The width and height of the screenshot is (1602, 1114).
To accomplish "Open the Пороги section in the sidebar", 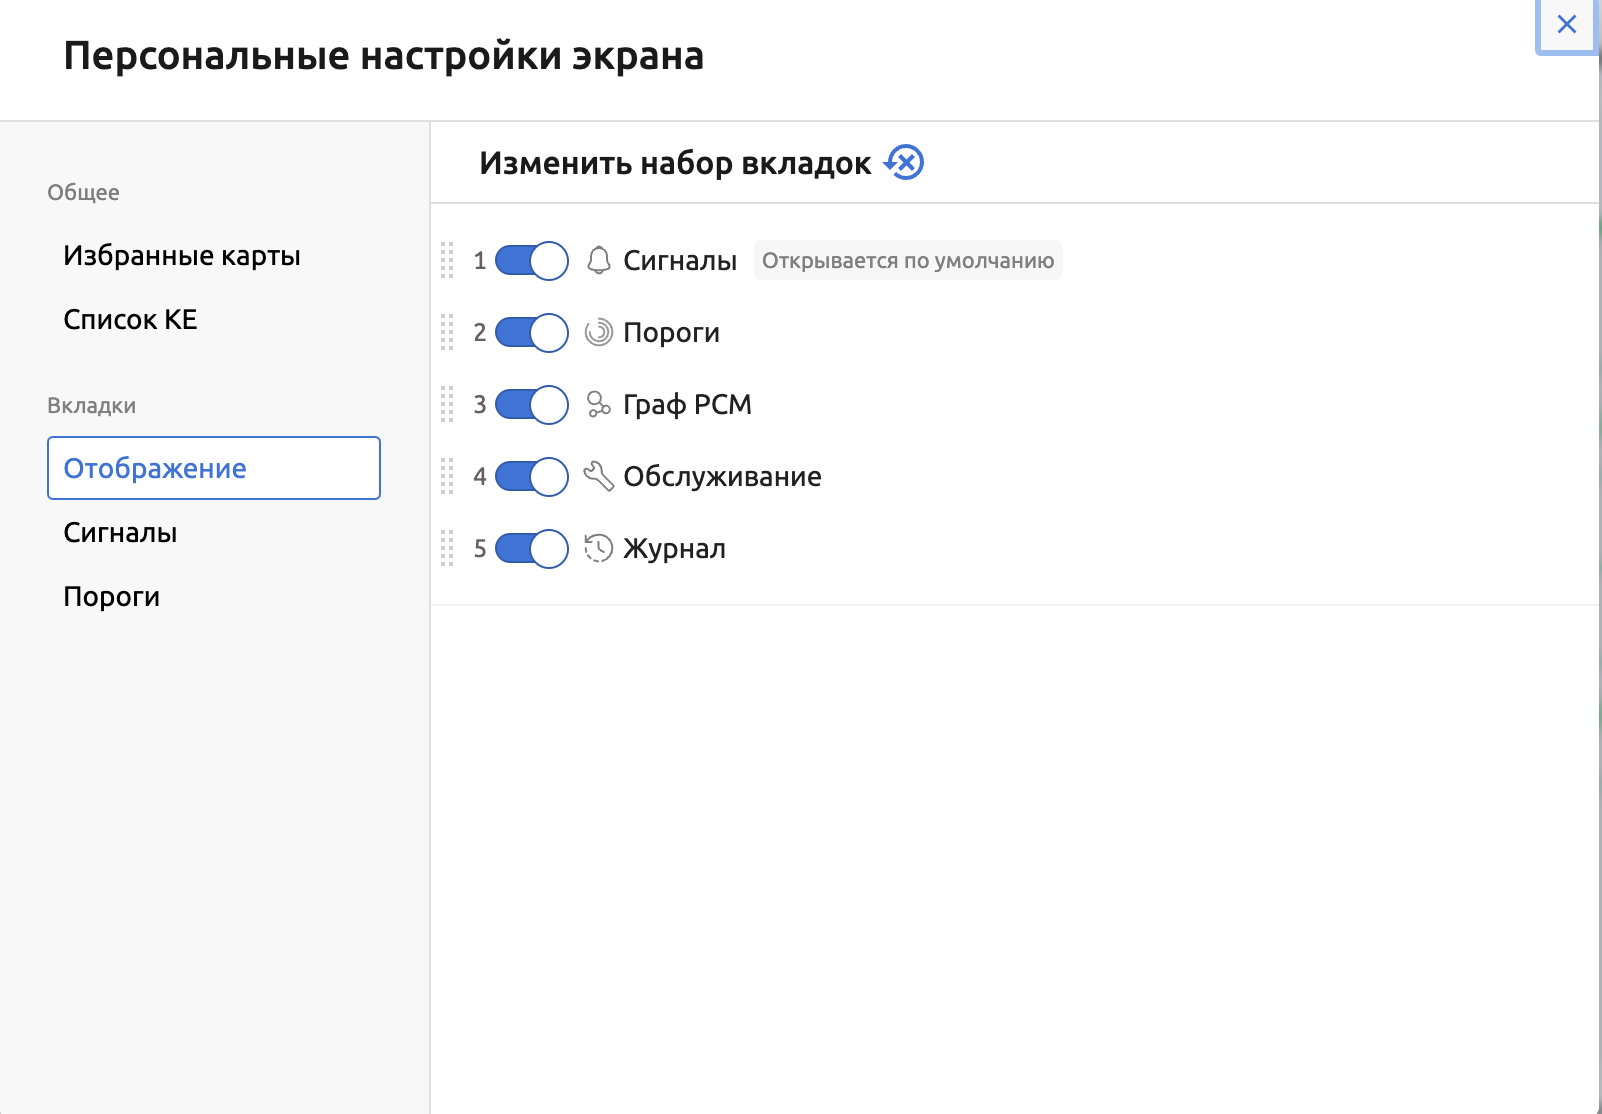I will click(x=111, y=596).
